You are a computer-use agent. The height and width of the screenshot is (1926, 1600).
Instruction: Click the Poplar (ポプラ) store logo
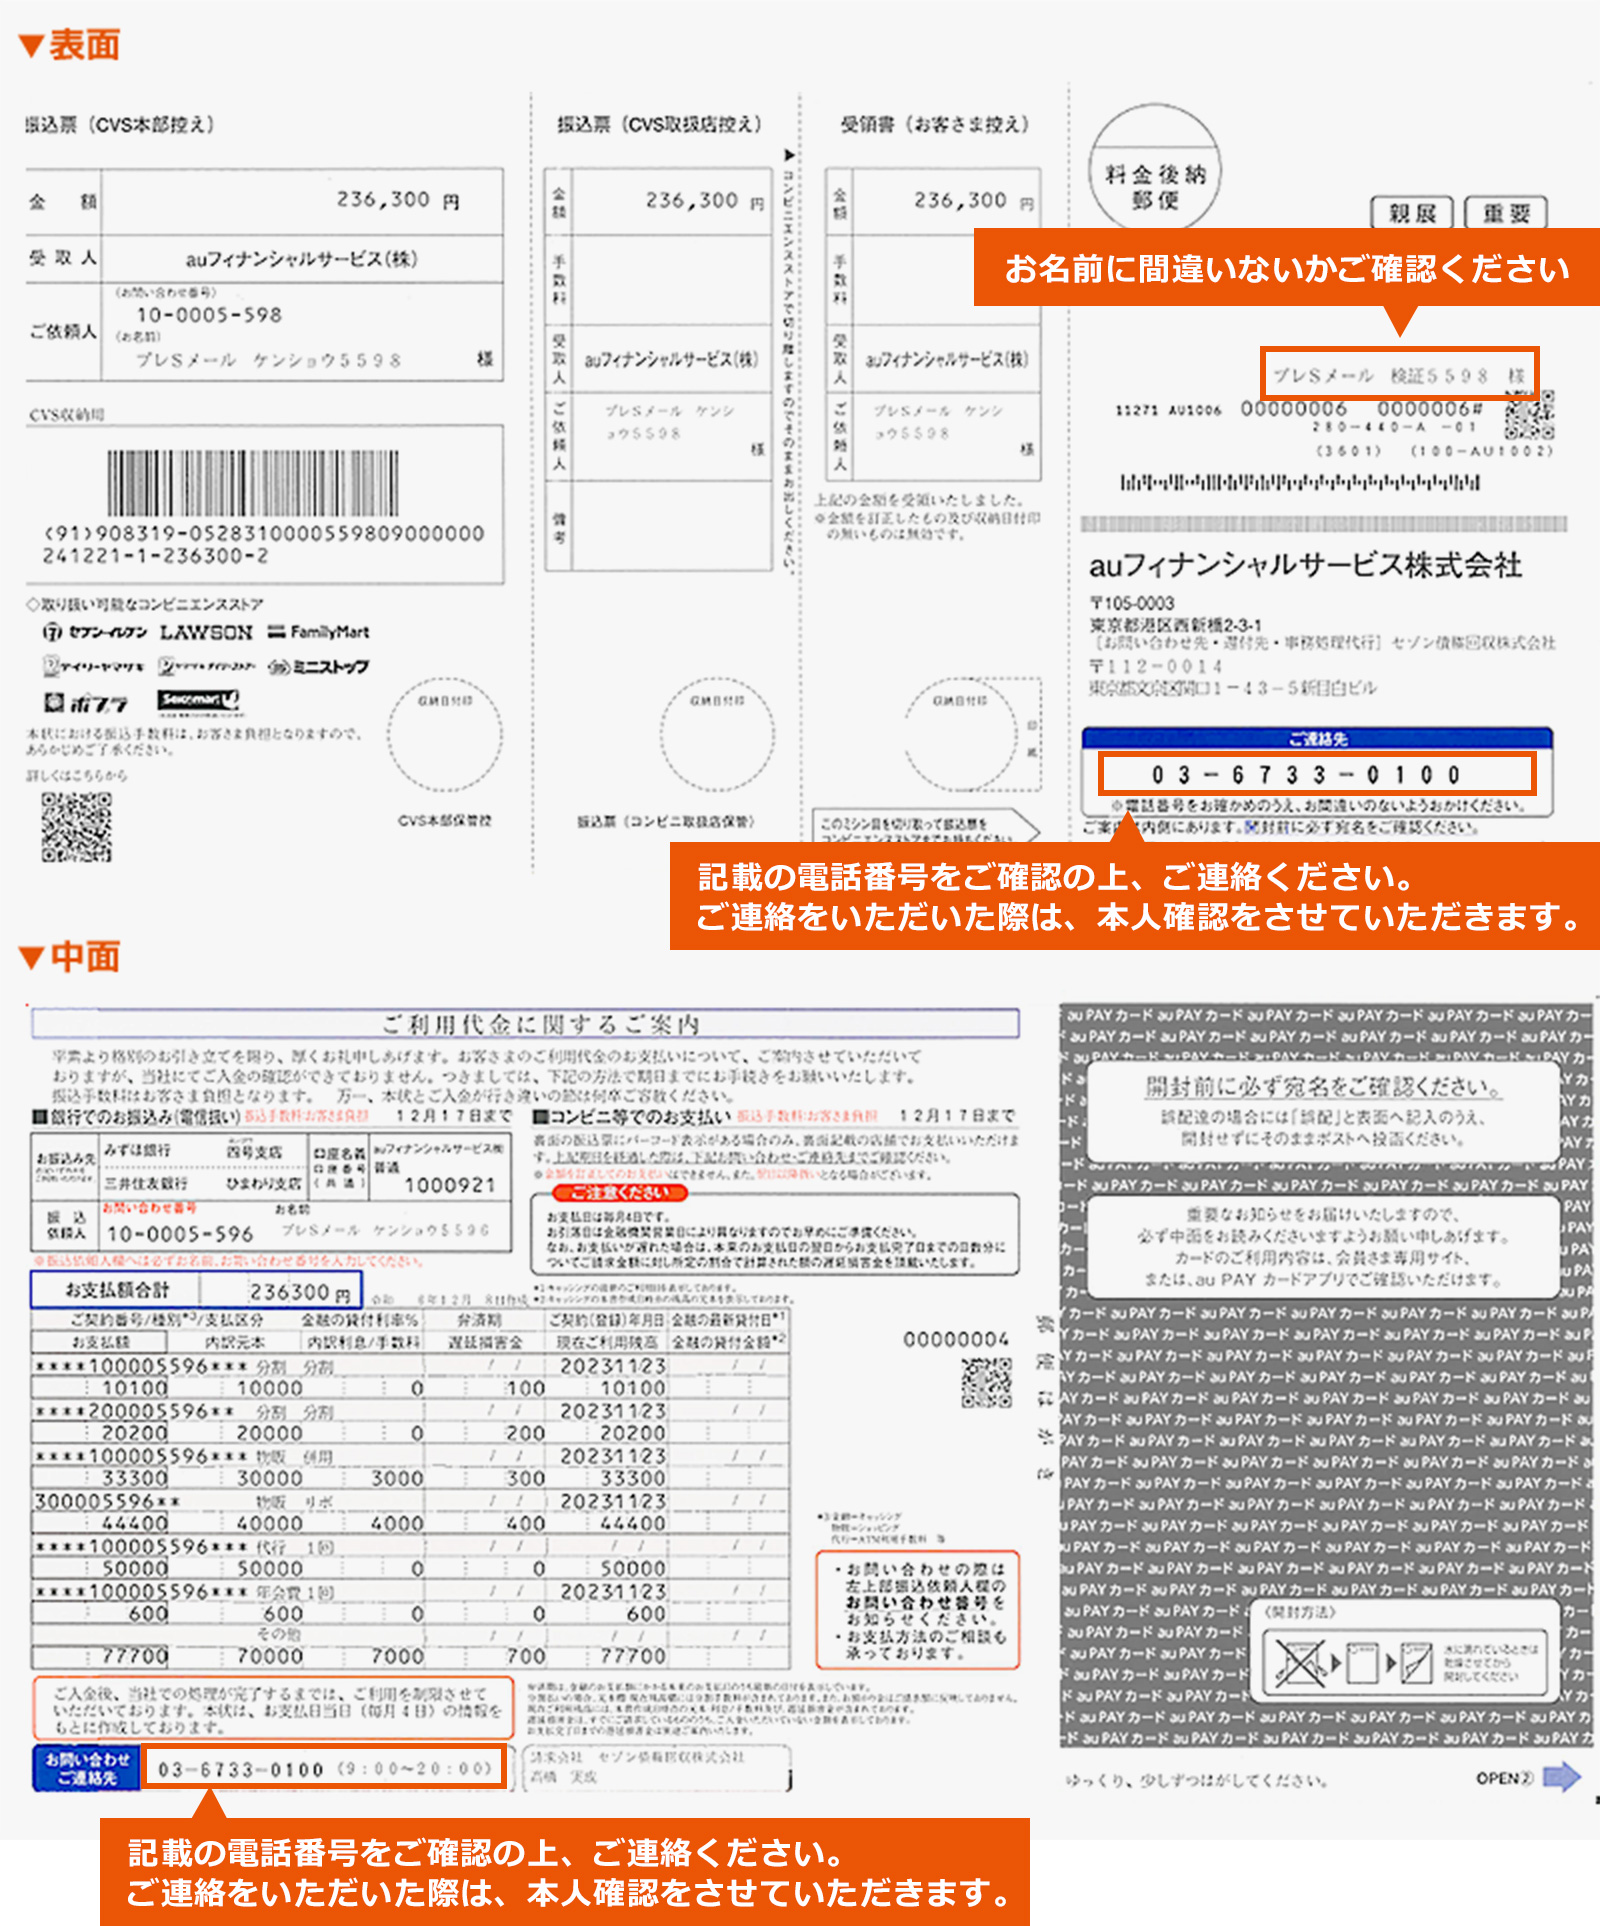coord(86,703)
